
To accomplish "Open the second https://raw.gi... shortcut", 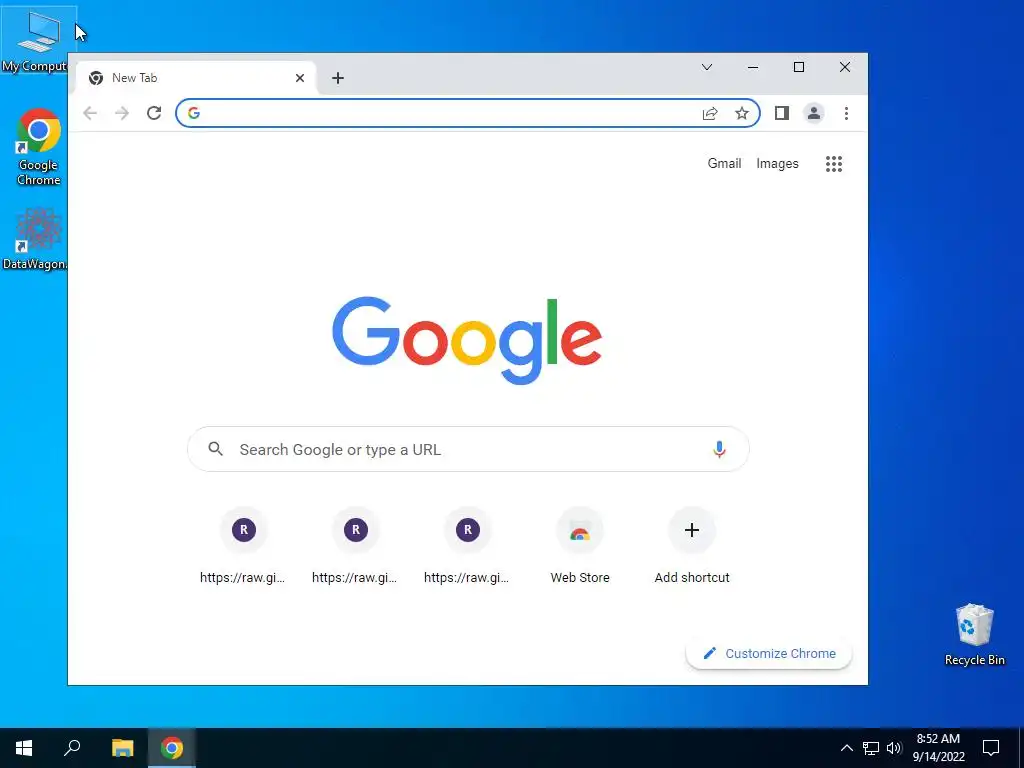I will [355, 545].
